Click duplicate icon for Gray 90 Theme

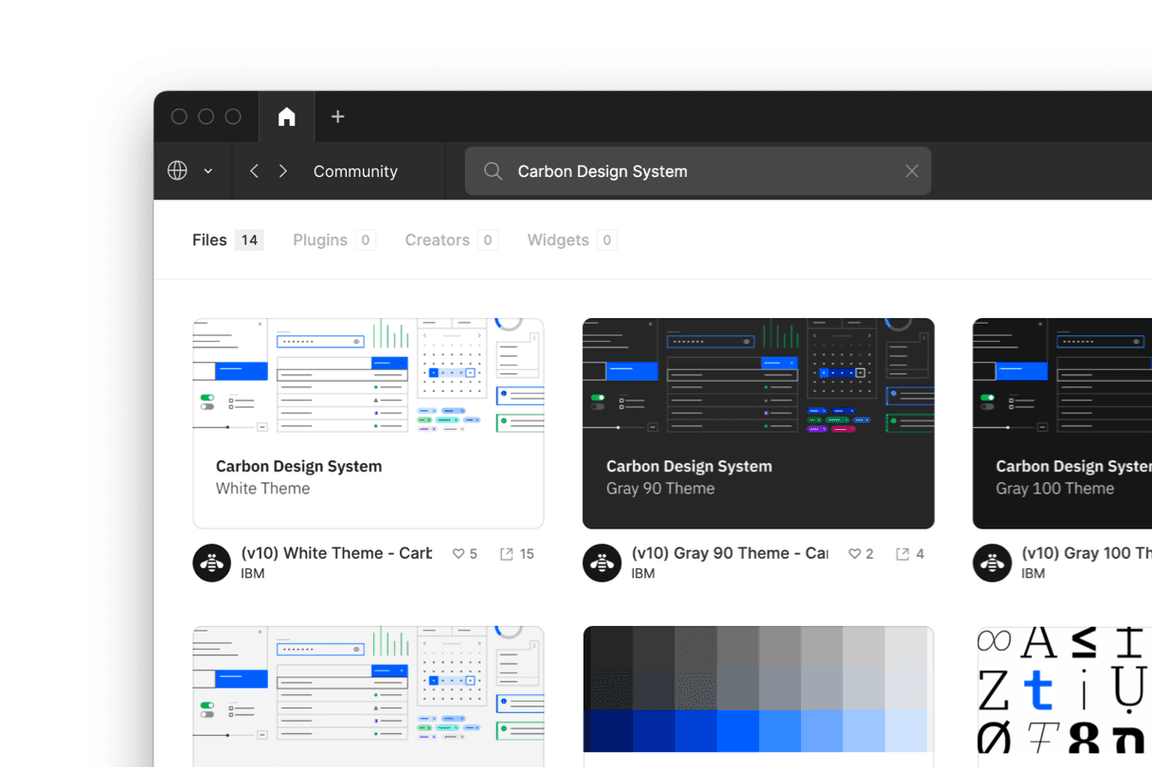[902, 554]
